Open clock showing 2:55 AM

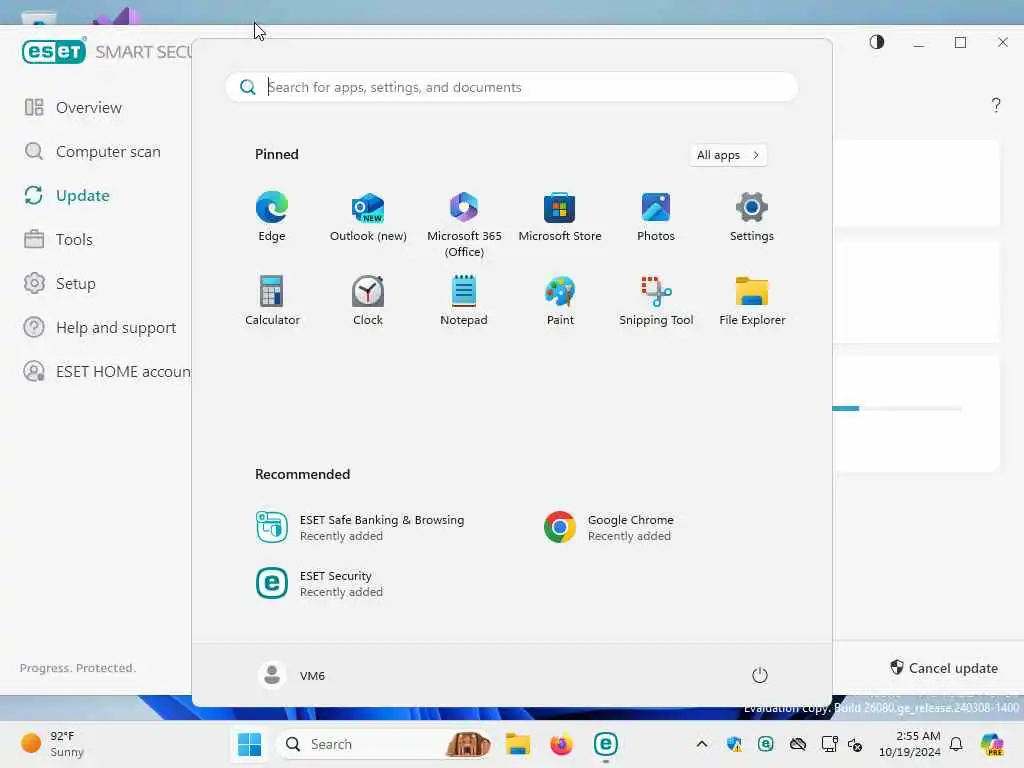(x=909, y=744)
